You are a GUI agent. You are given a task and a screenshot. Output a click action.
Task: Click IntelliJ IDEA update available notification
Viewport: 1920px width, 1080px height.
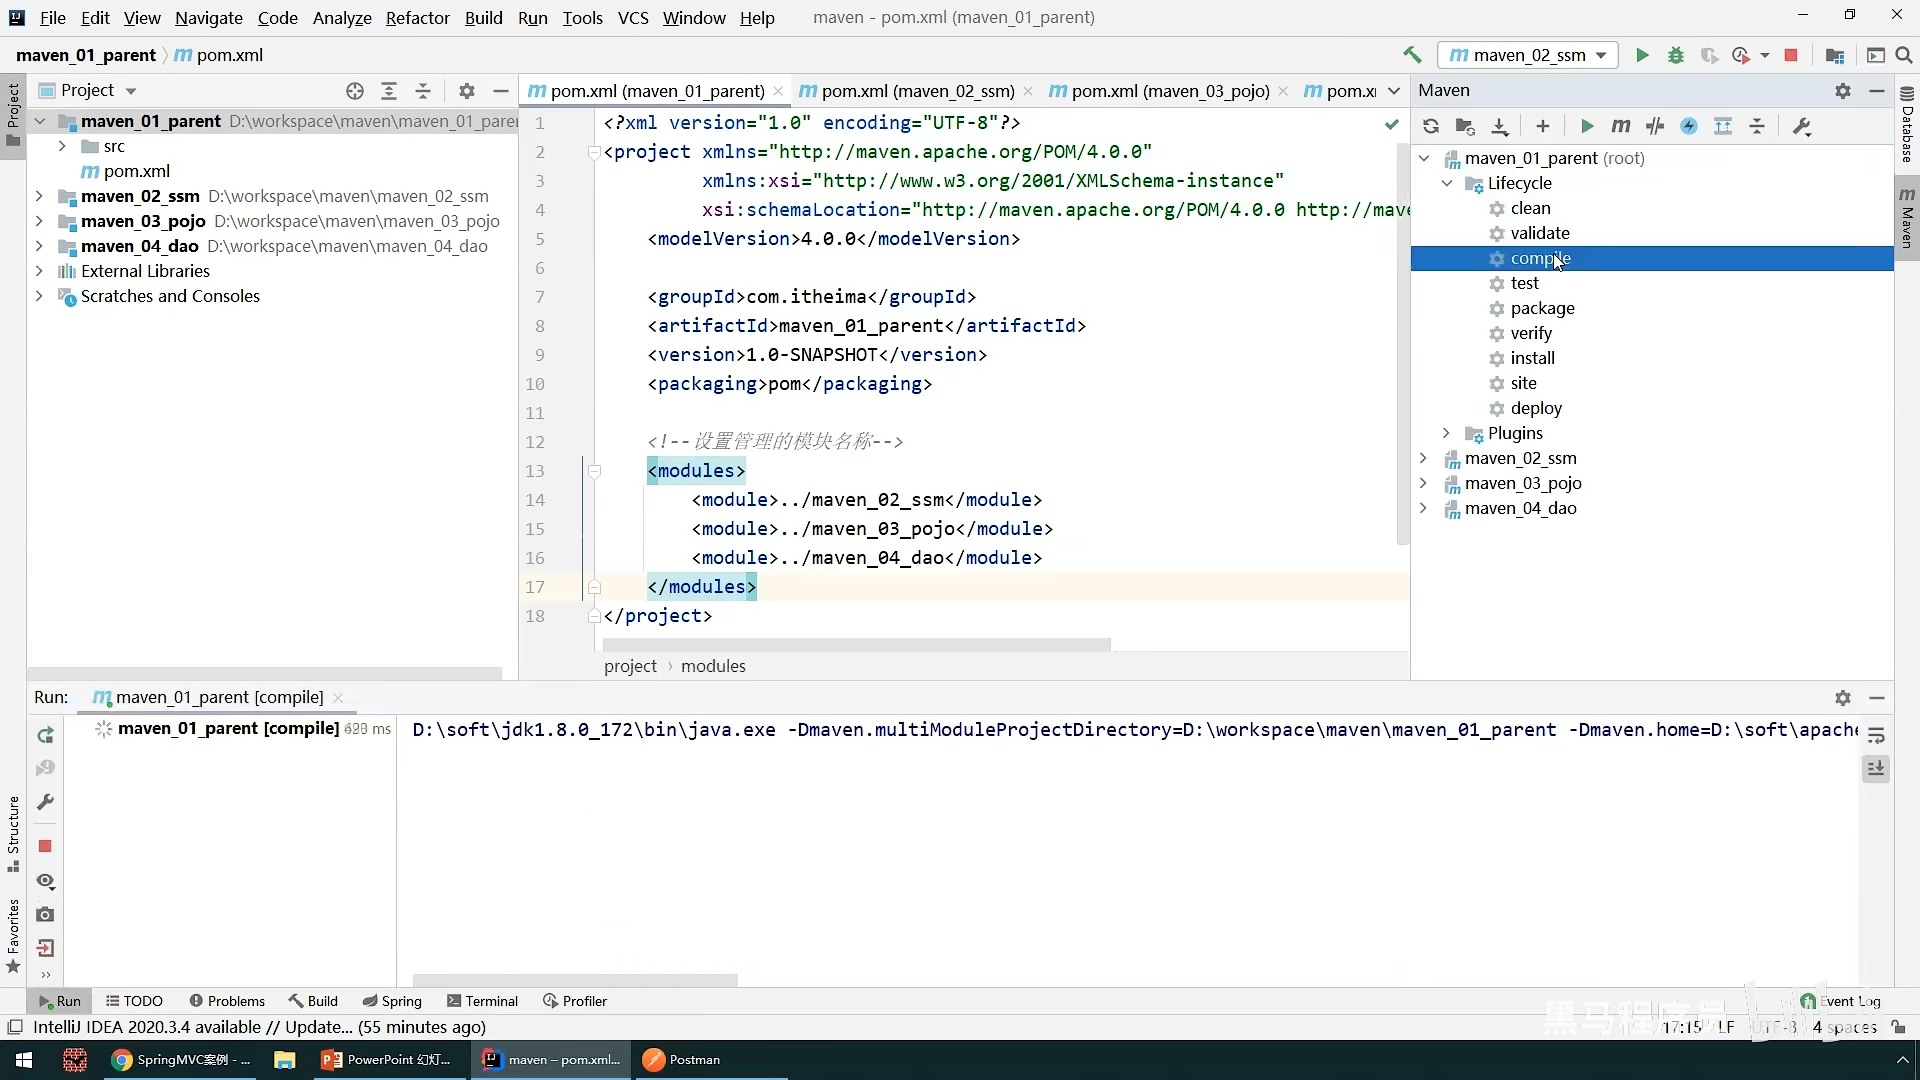click(x=259, y=1027)
